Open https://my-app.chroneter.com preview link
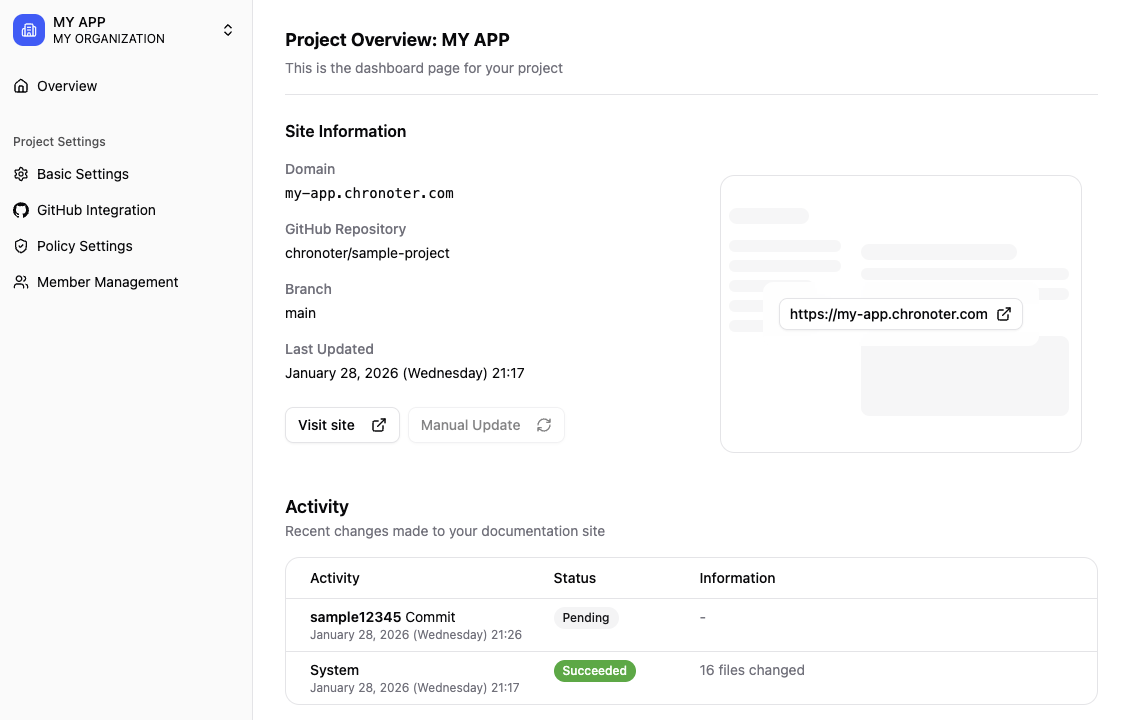 888,313
